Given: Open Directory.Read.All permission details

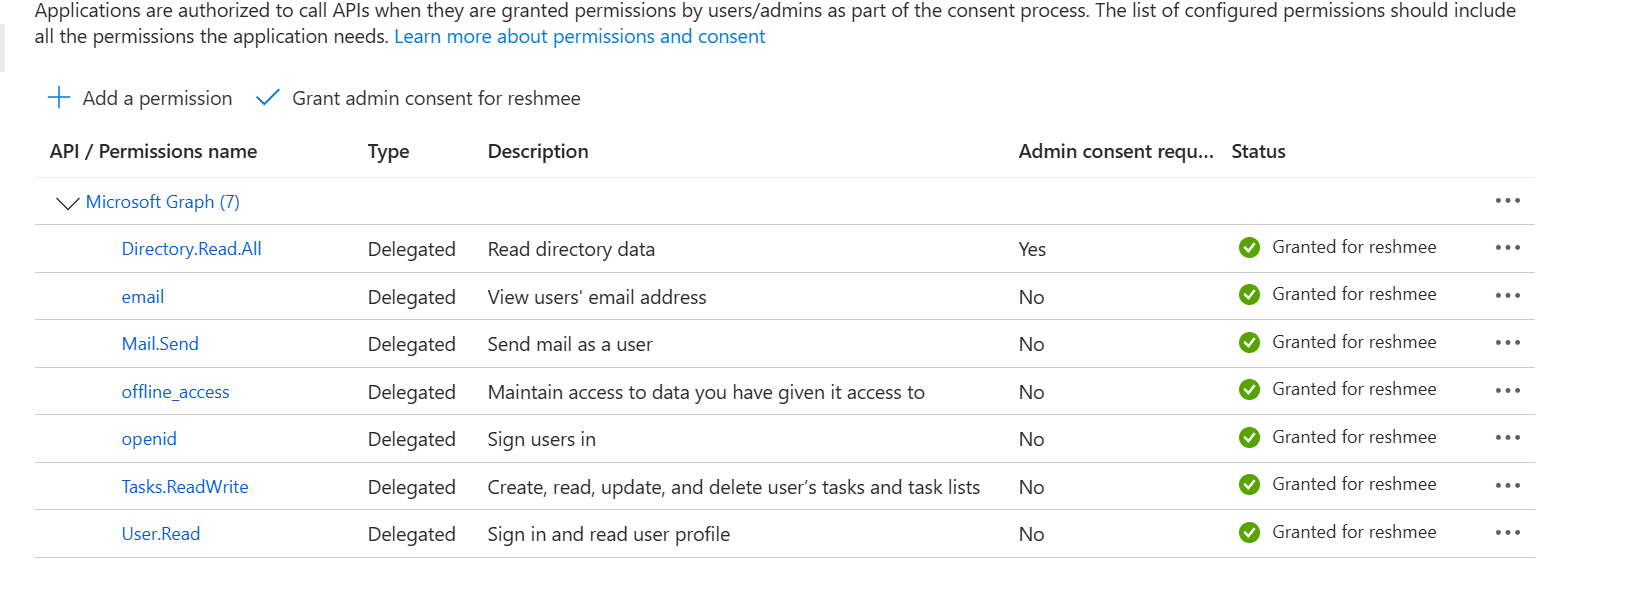Looking at the screenshot, I should click(x=192, y=249).
